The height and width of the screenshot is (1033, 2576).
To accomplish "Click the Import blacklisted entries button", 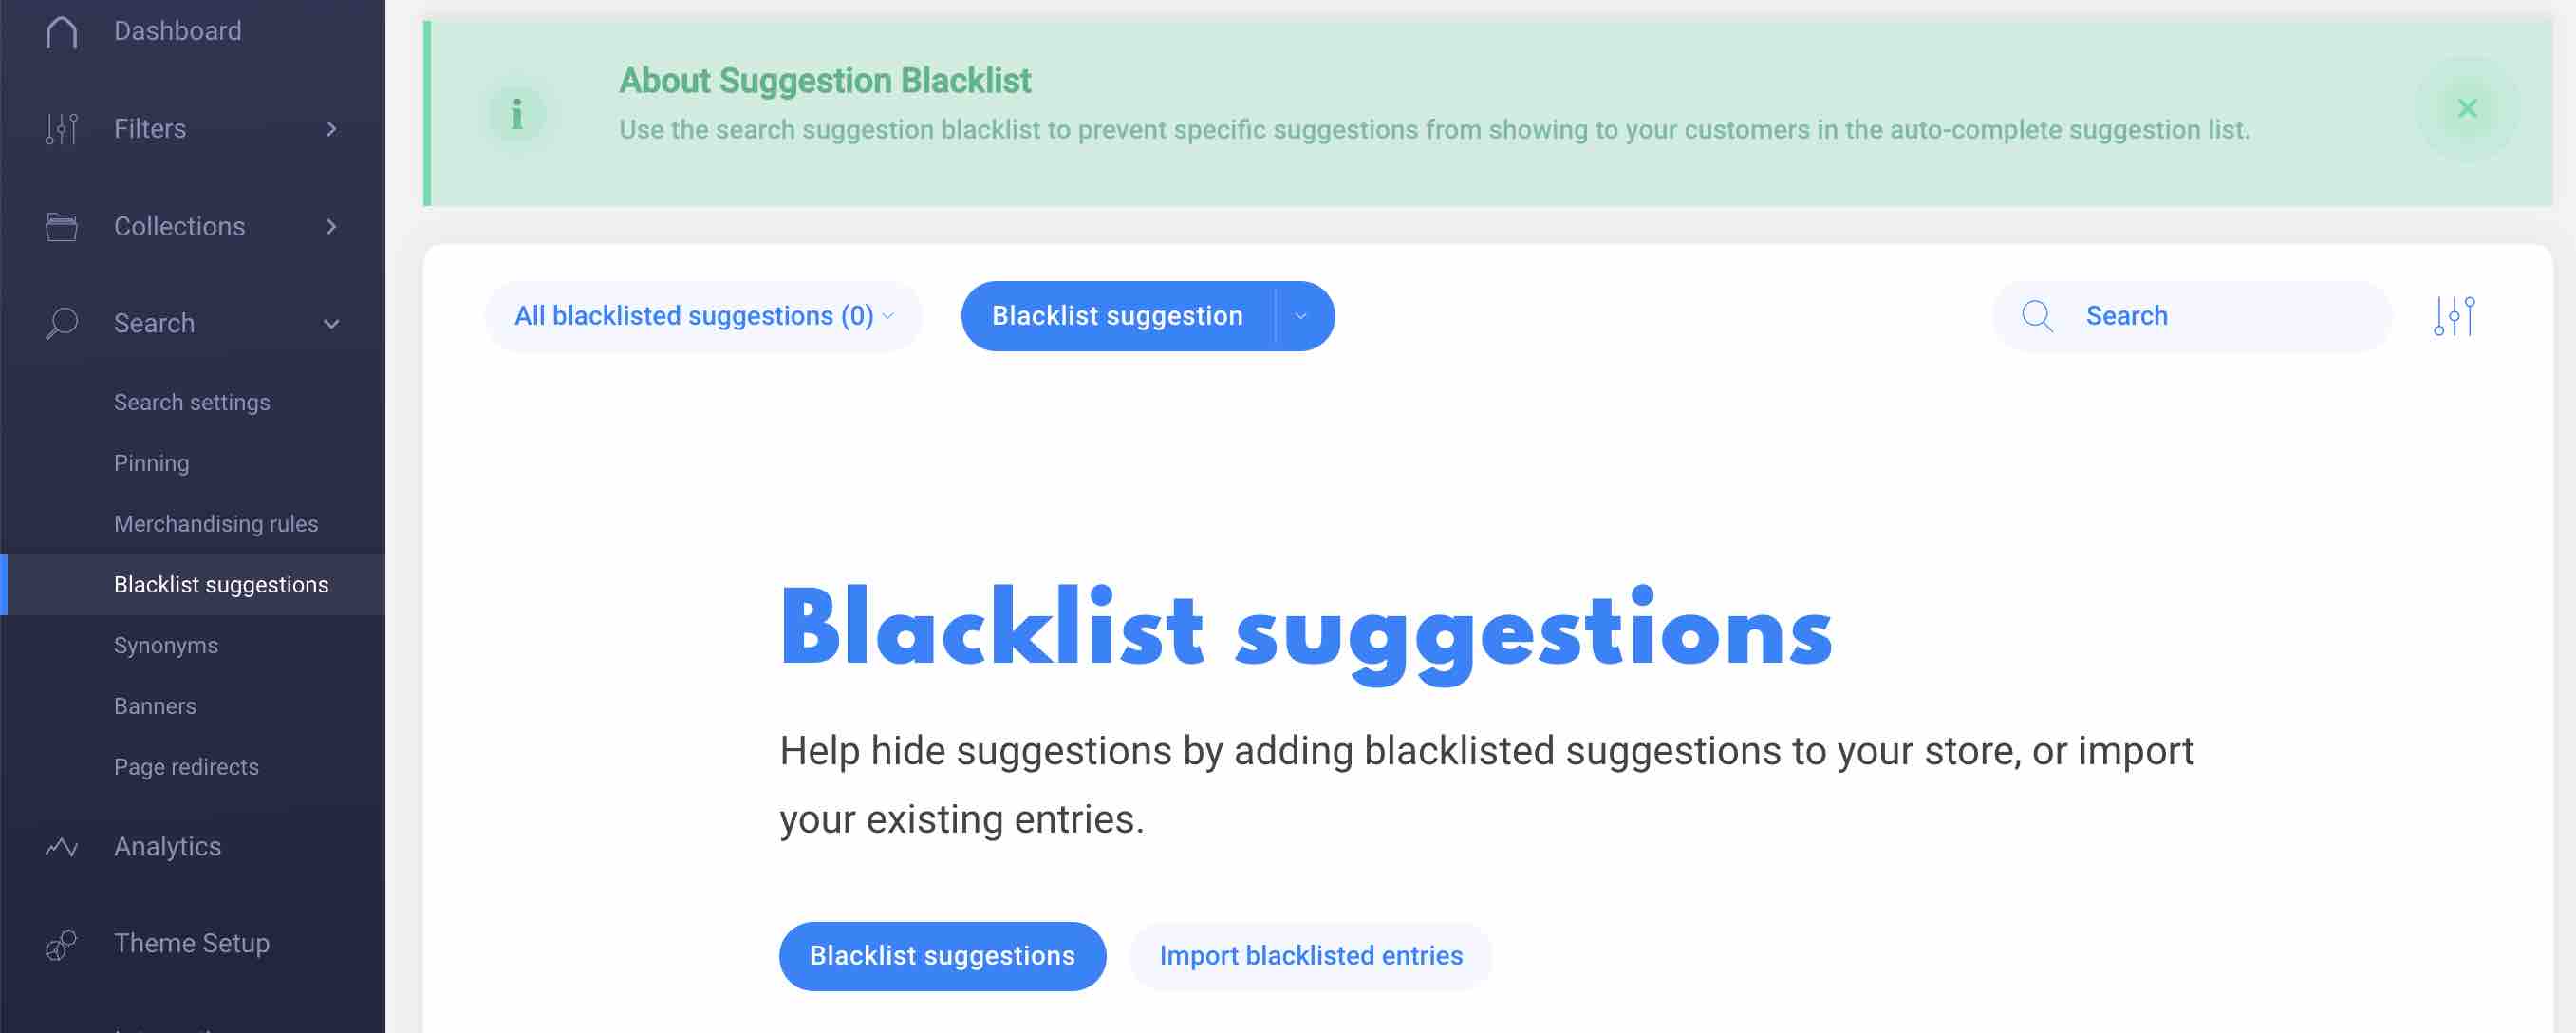I will (x=1311, y=956).
